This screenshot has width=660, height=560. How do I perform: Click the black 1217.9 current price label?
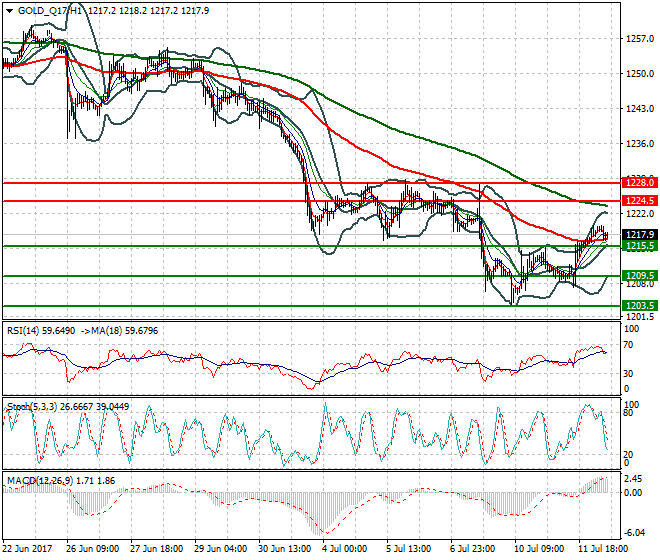point(639,235)
